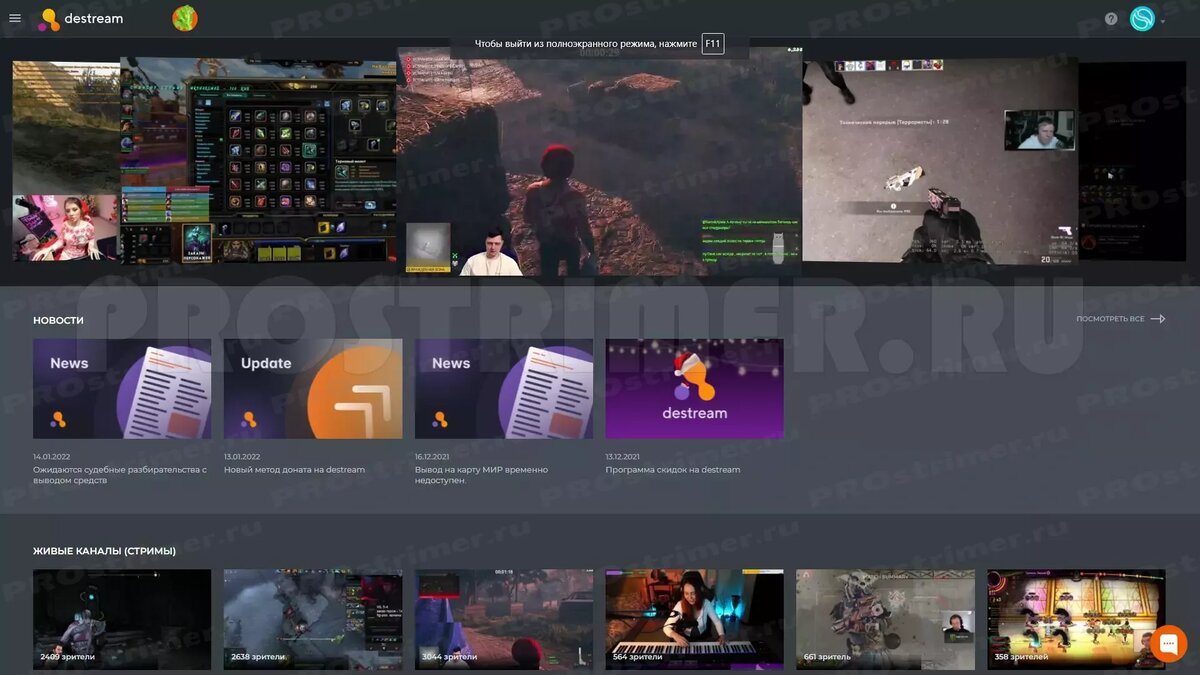
Task: Select the center featured stream in carousel
Action: [599, 161]
